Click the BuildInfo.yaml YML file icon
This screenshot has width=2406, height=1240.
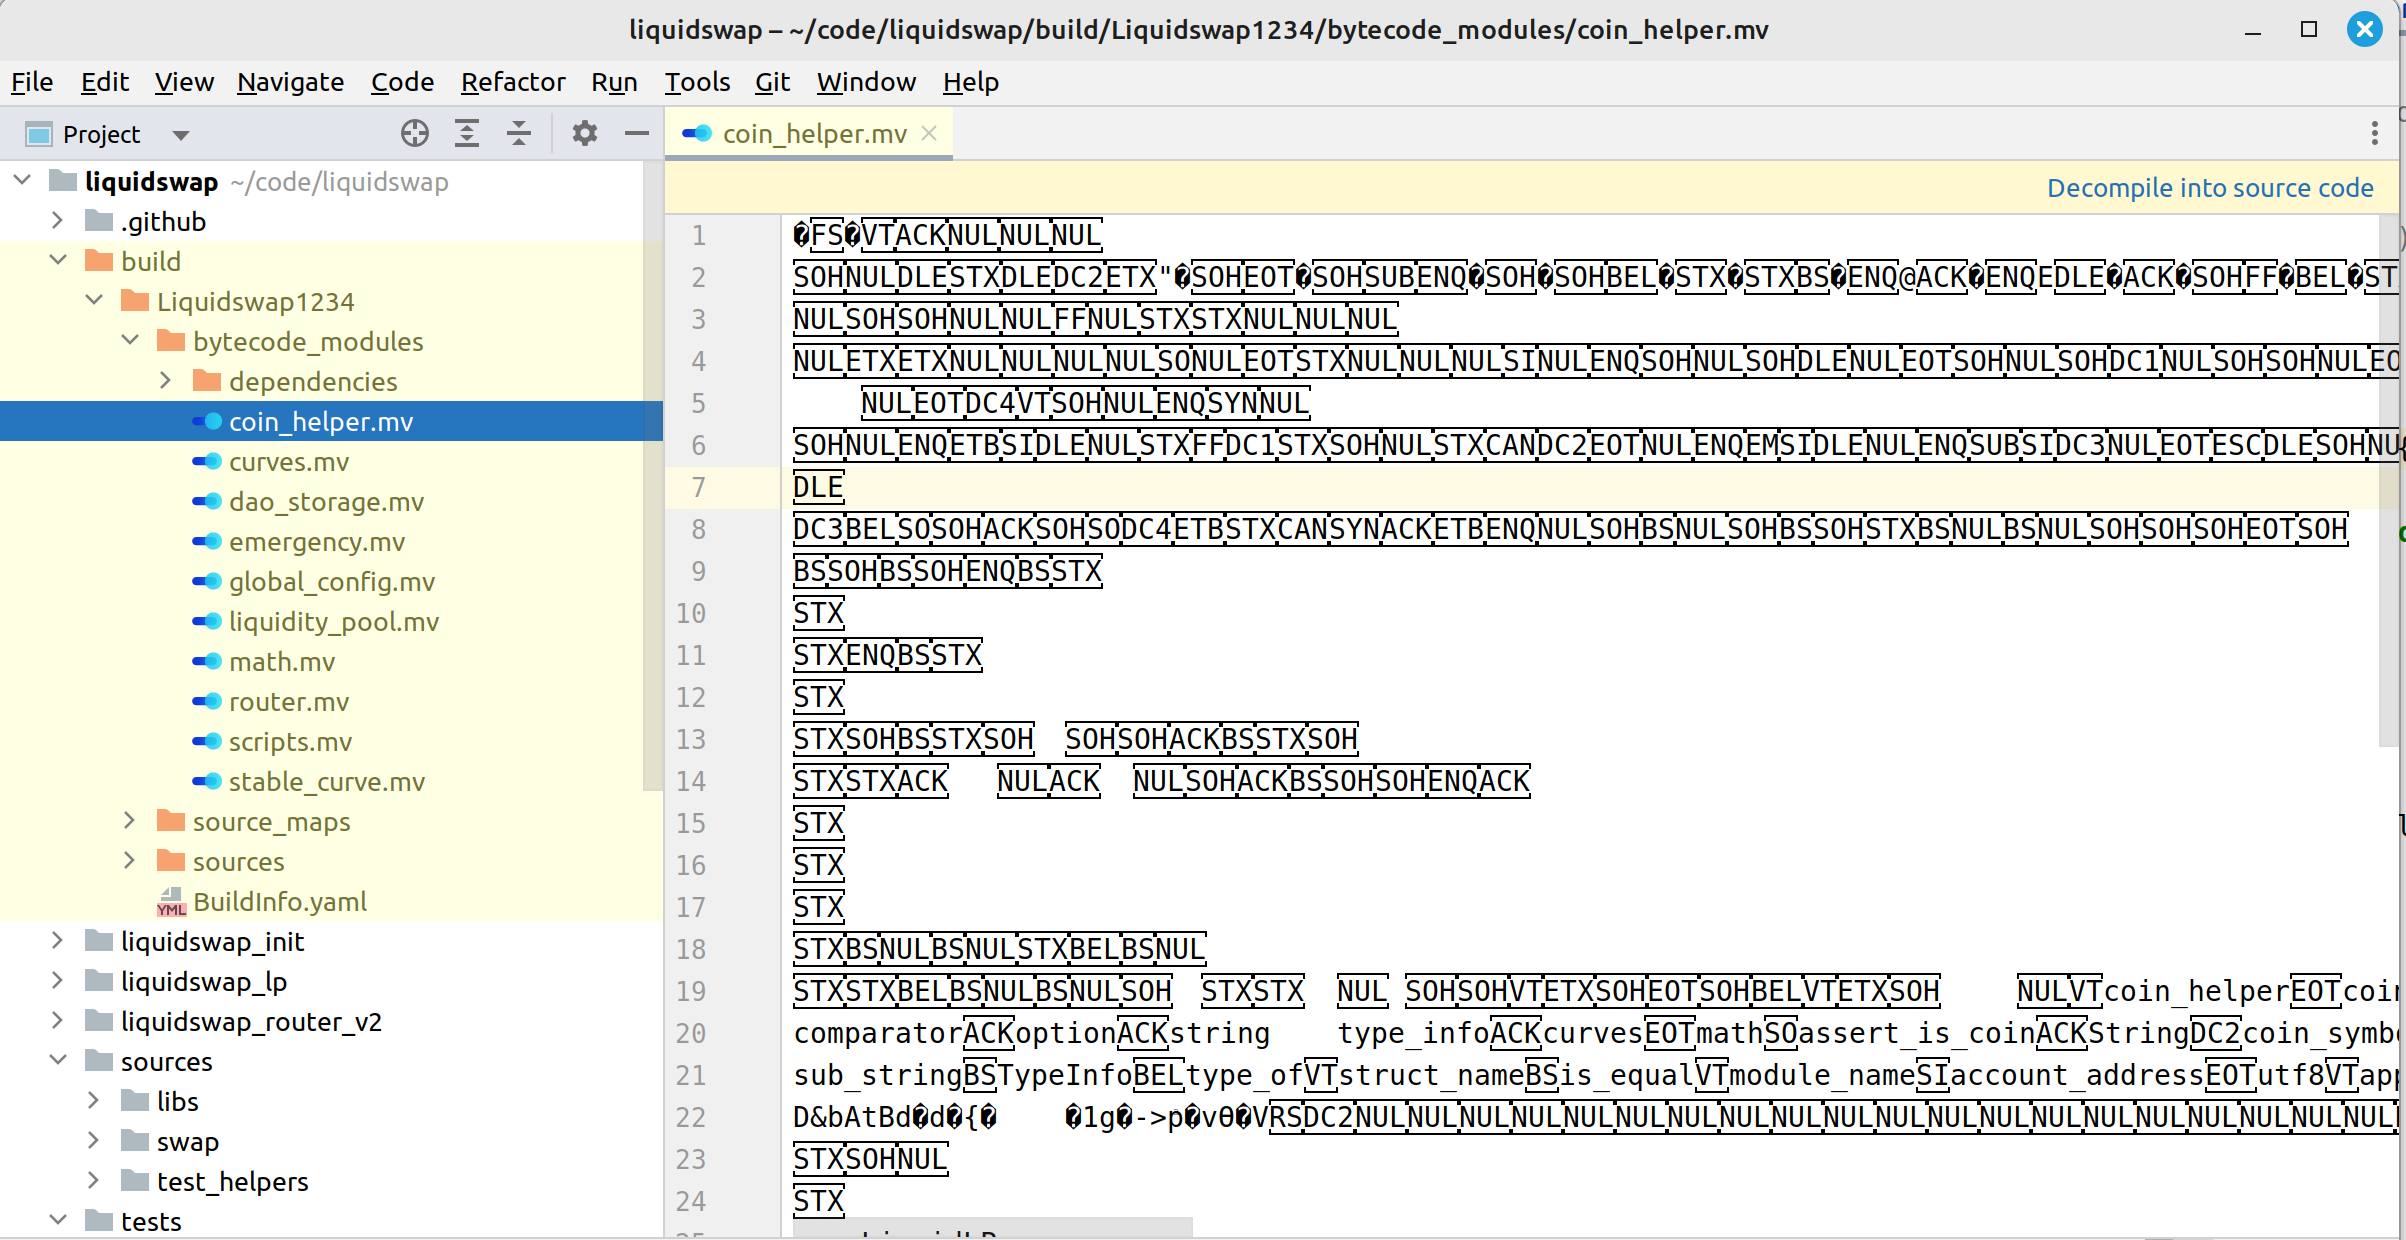point(171,902)
